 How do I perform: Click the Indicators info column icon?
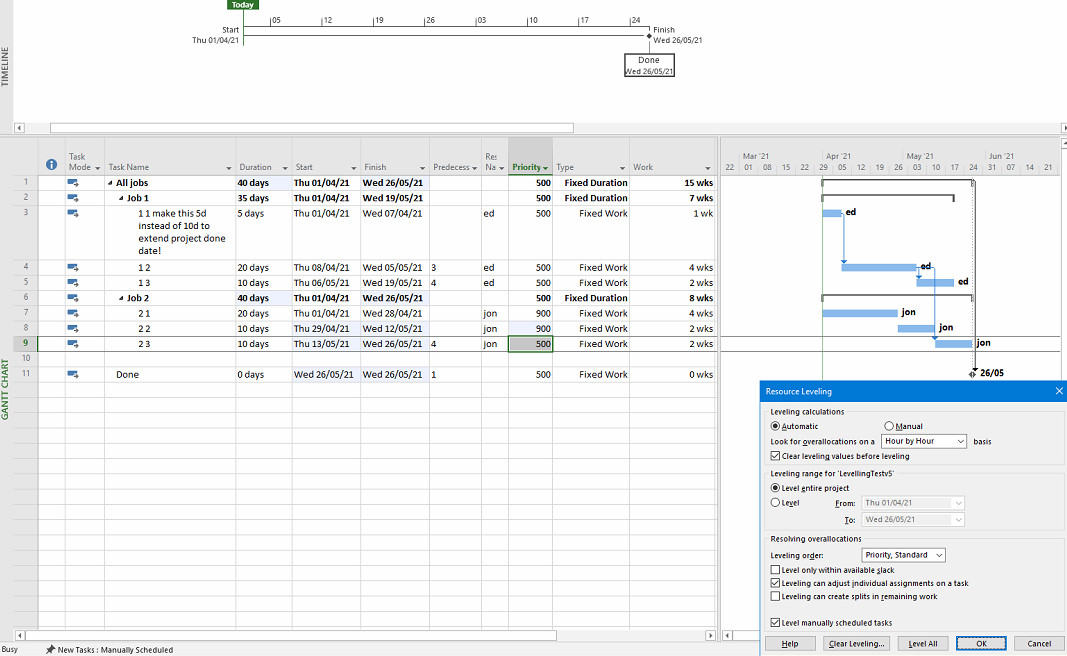pos(51,164)
